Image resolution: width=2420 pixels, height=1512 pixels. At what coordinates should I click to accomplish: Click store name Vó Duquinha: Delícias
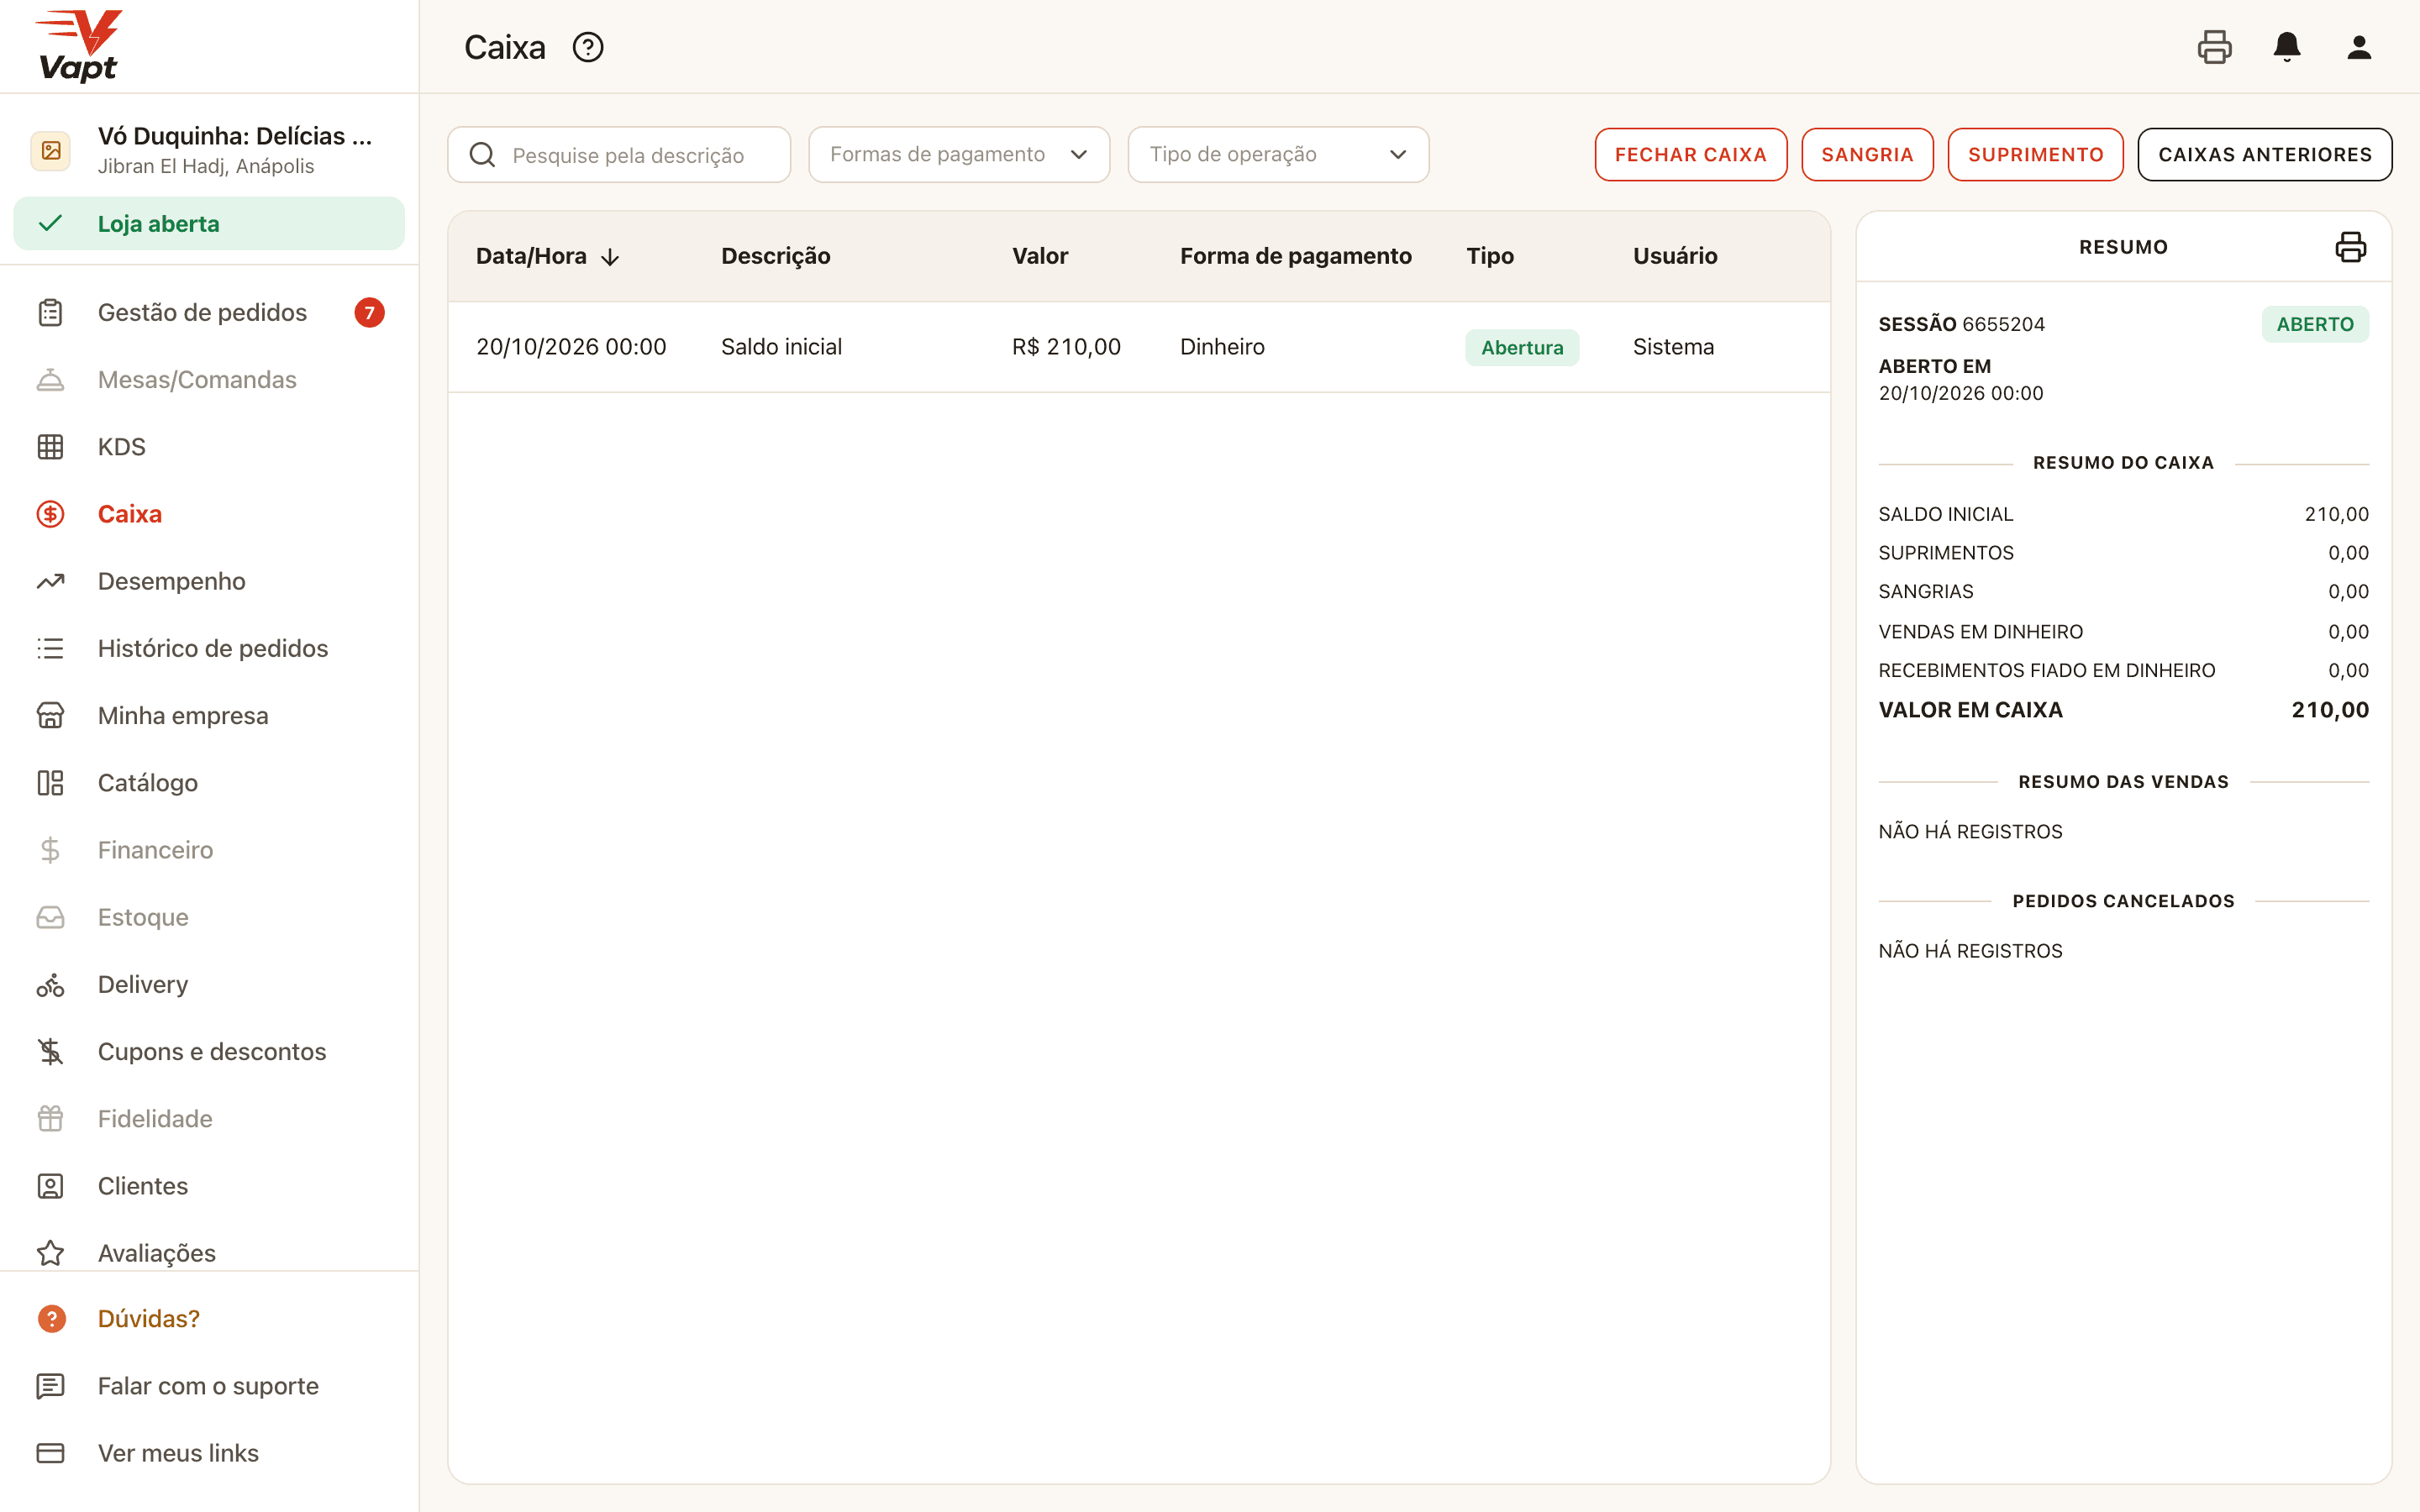pyautogui.click(x=235, y=135)
